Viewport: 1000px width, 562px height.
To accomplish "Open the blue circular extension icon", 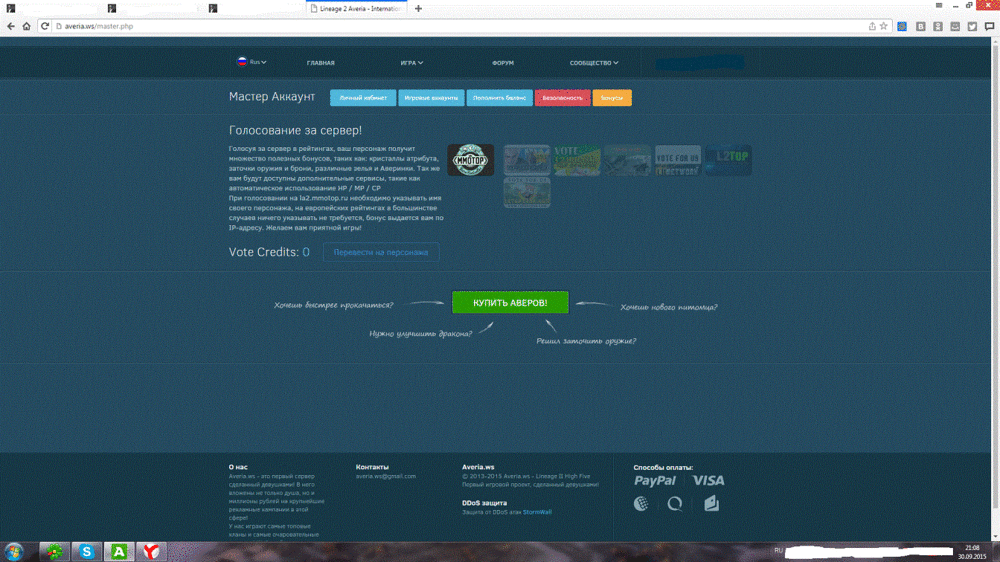I will tap(902, 26).
